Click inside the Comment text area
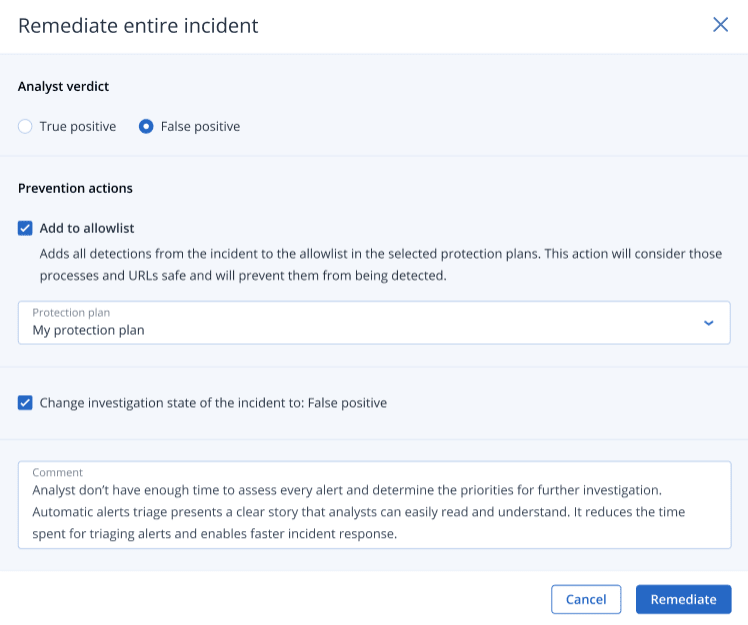 (374, 512)
